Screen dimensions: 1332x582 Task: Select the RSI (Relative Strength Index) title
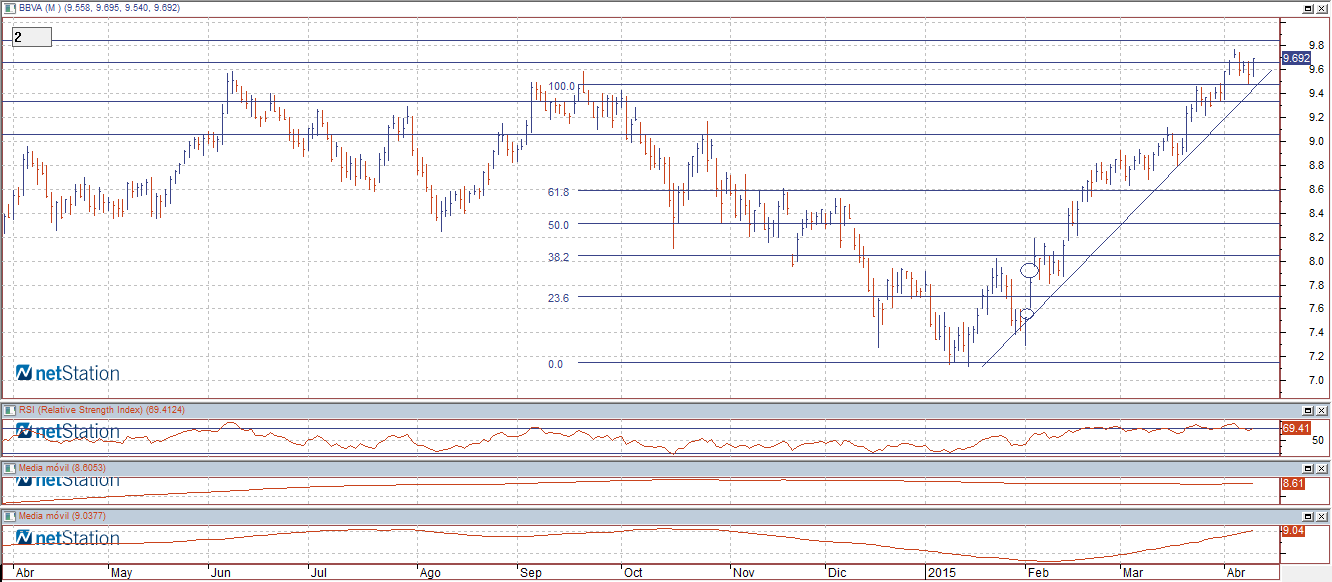(x=101, y=410)
